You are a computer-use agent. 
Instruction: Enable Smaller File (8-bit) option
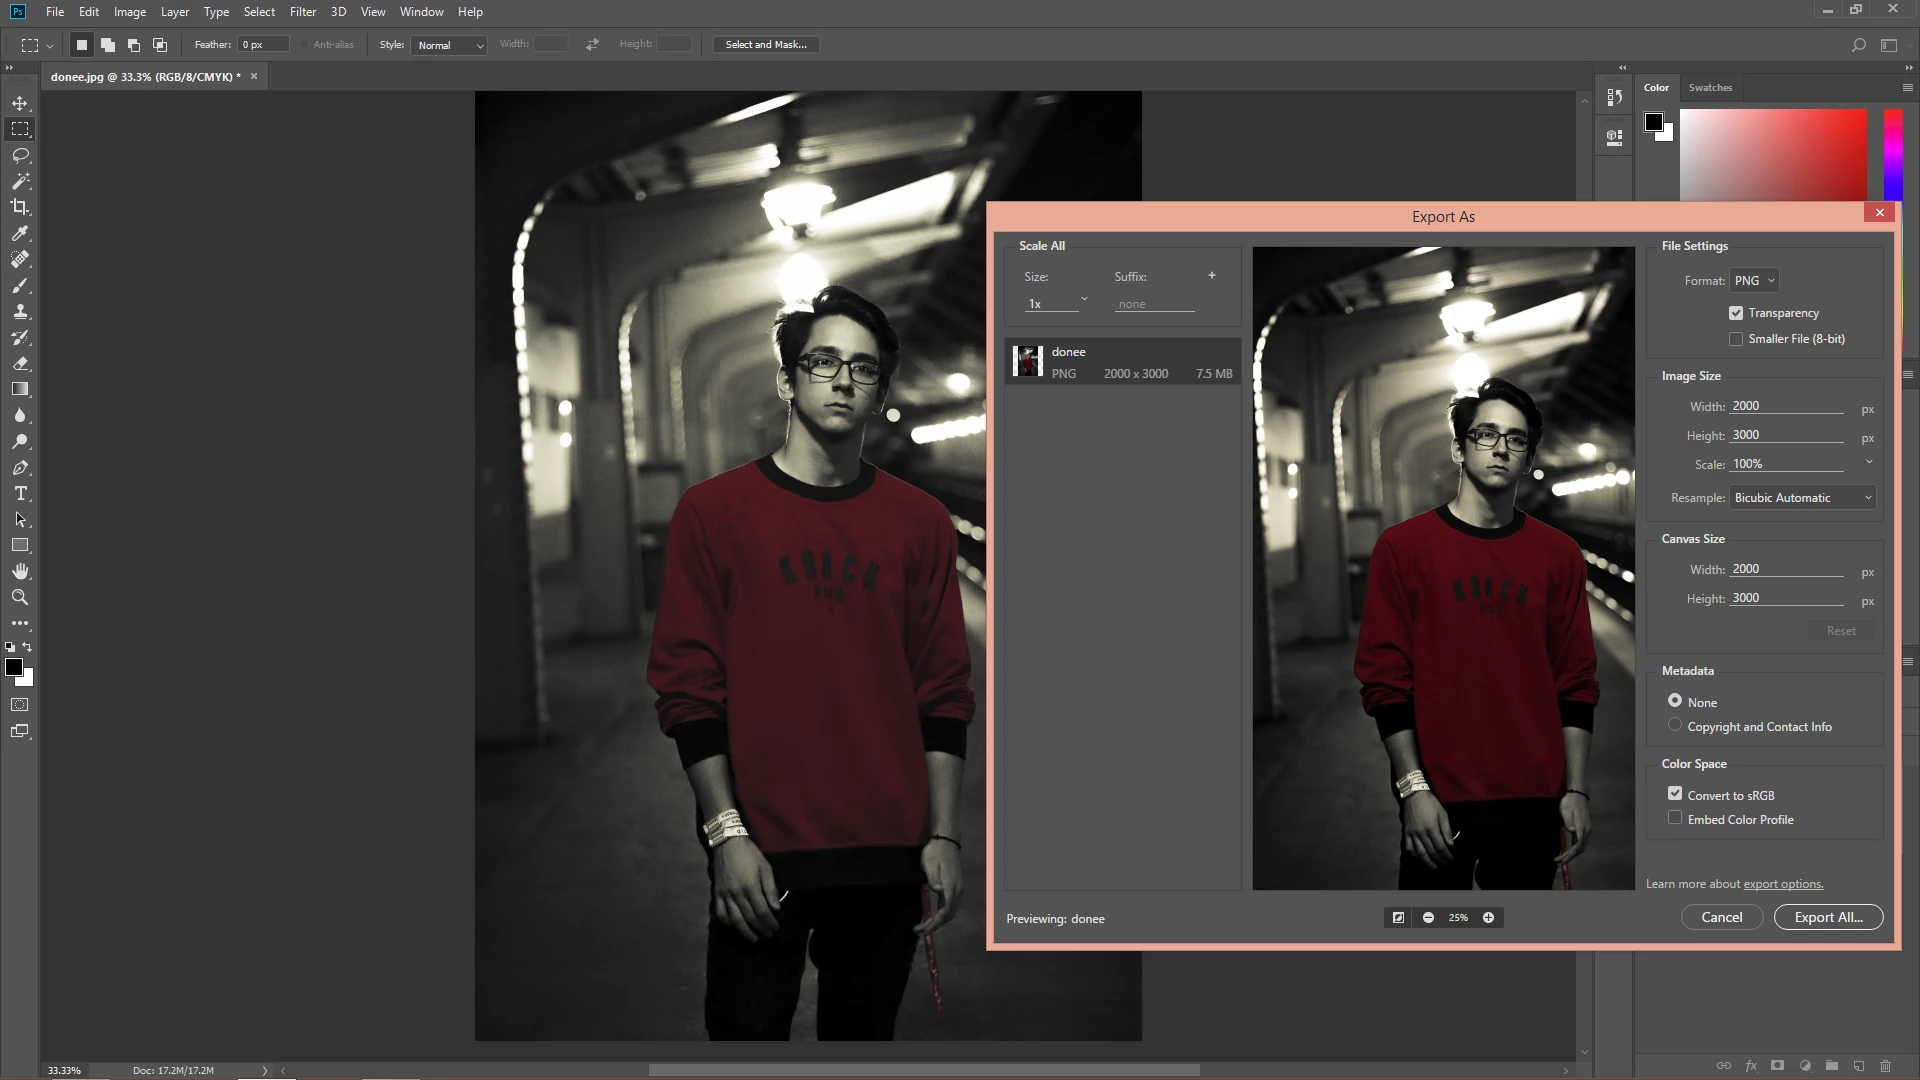coord(1736,339)
